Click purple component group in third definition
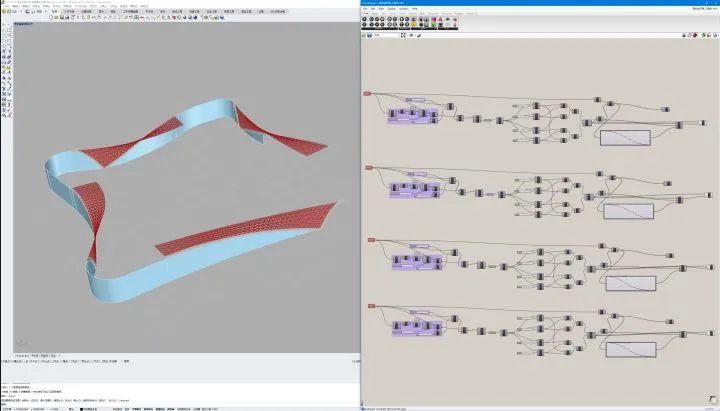The height and width of the screenshot is (411, 720). coord(417,262)
